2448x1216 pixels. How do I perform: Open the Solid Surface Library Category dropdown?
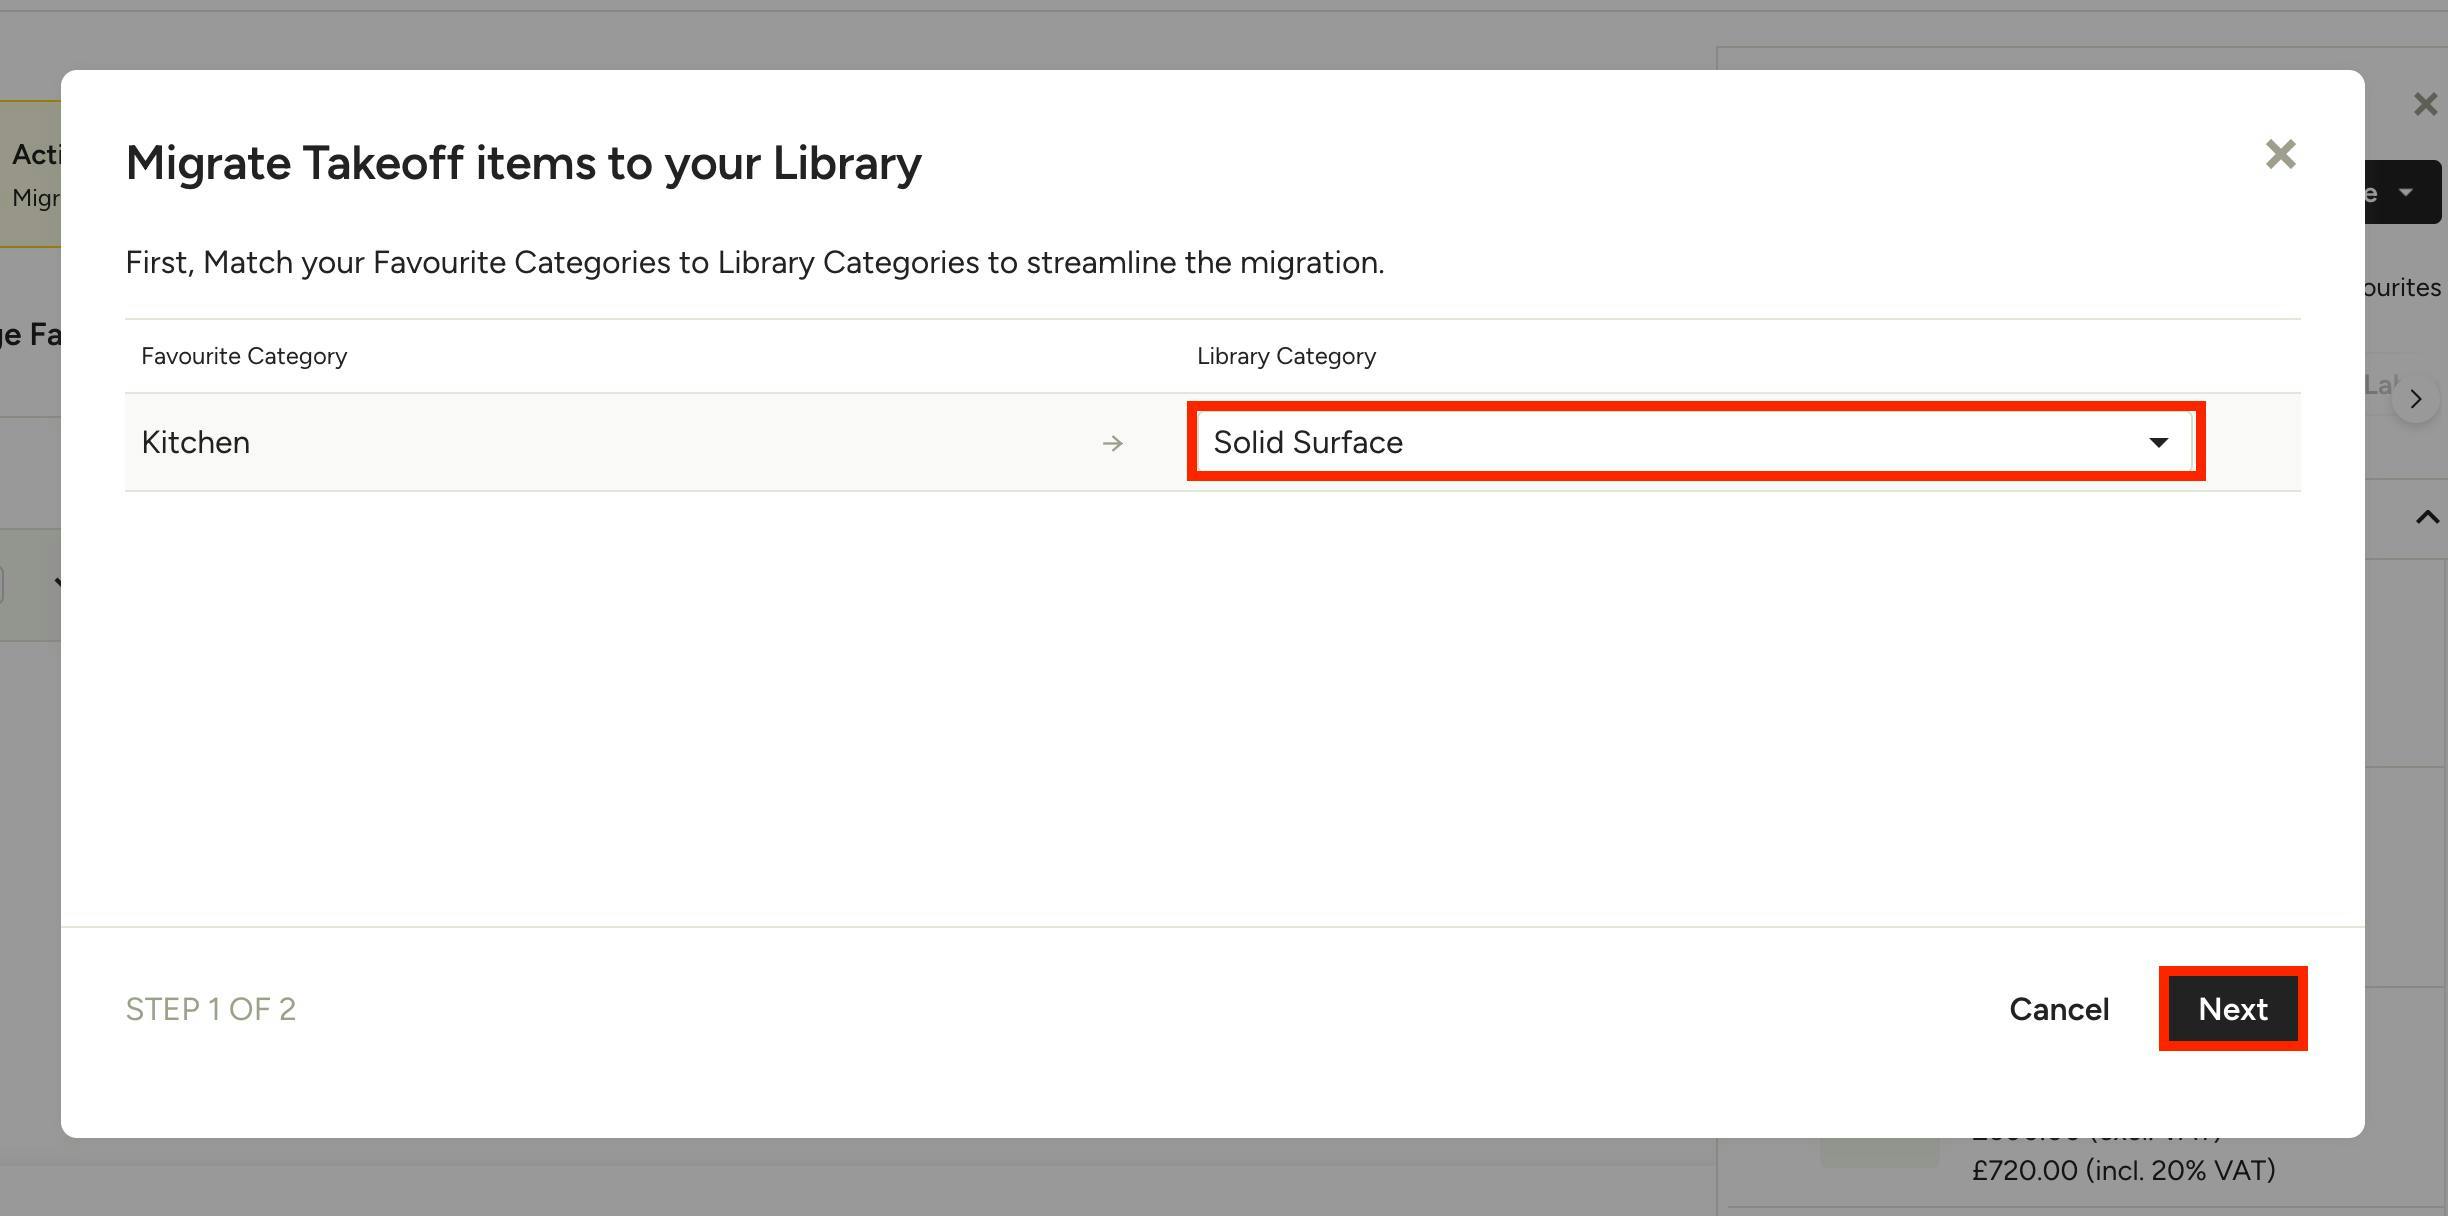tap(1695, 442)
